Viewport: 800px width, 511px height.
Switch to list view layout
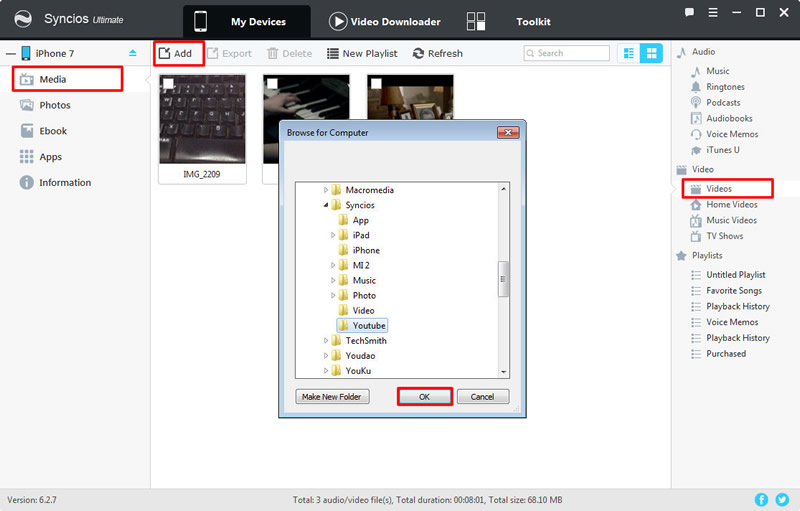[x=629, y=53]
